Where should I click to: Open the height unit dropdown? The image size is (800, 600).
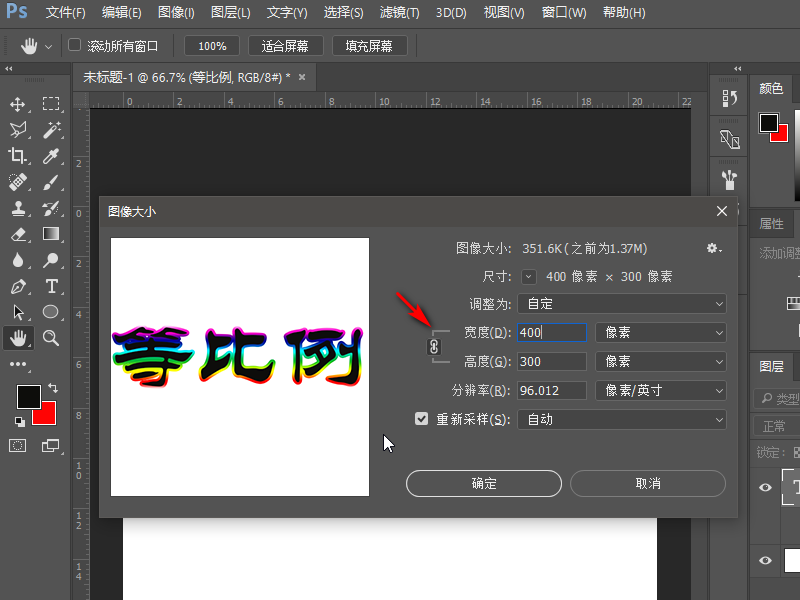(x=660, y=362)
